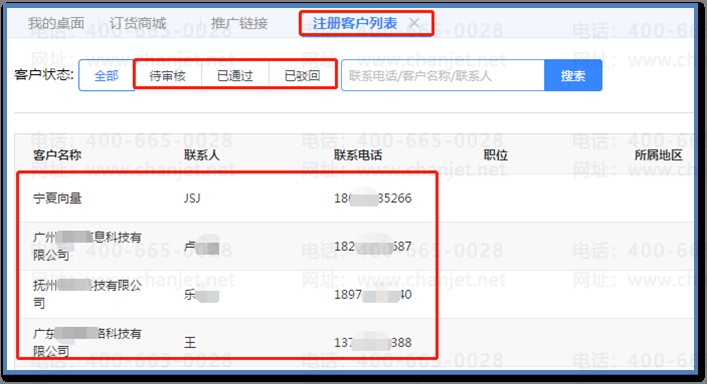Image resolution: width=707 pixels, height=384 pixels.
Task: Filter customers by 已通过 status
Action: (235, 75)
